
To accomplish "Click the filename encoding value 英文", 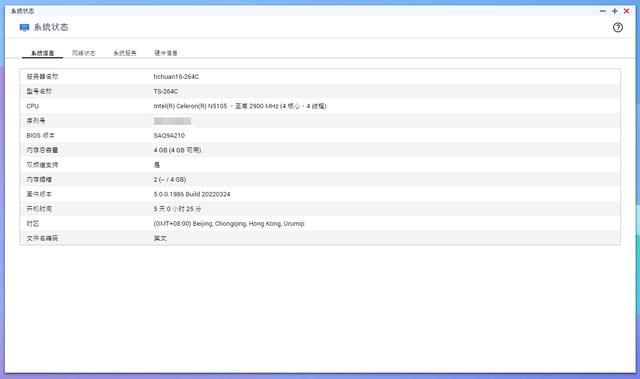I will 160,238.
